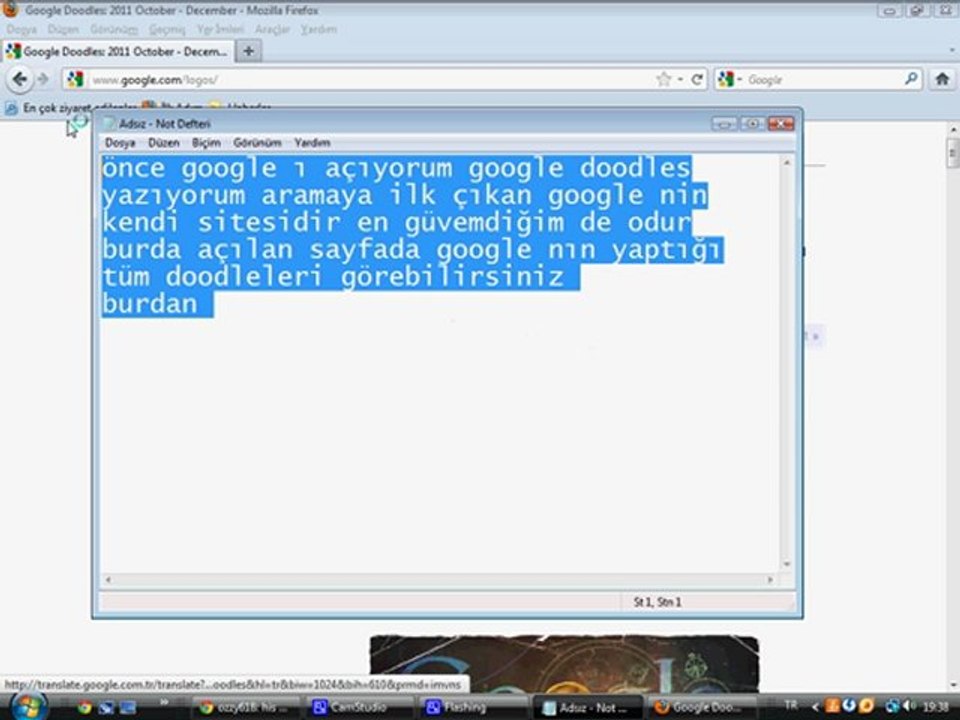The height and width of the screenshot is (720, 960).
Task: Click the word 'burdan' in Notepad
Action: click(150, 304)
